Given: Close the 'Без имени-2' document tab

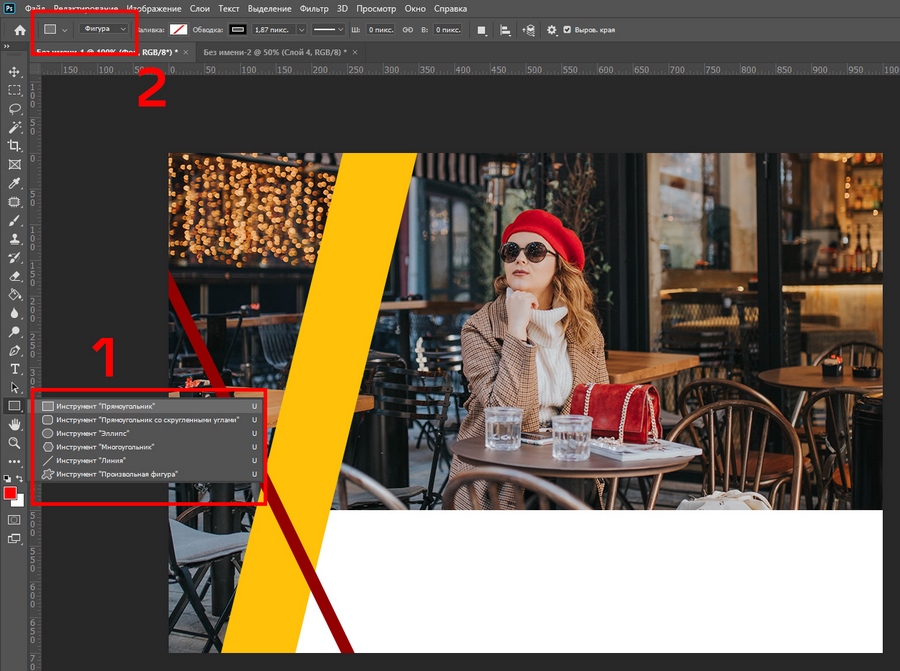Looking at the screenshot, I should pos(355,52).
